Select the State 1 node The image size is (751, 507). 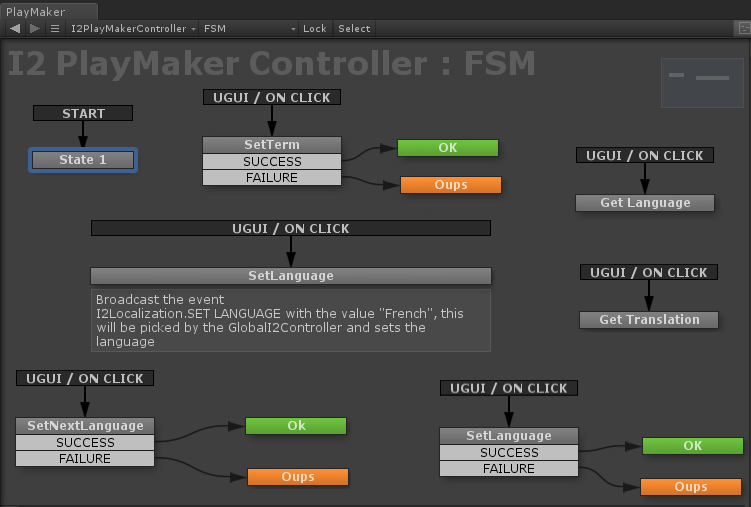click(x=83, y=160)
